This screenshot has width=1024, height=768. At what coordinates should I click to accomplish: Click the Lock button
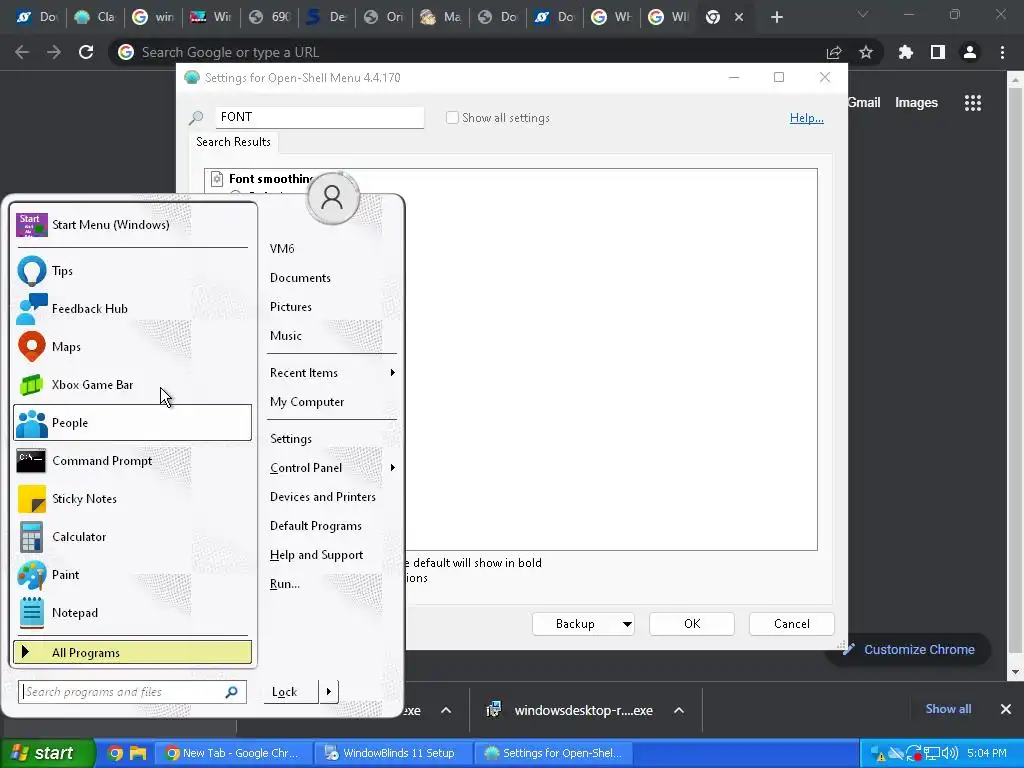coord(291,692)
